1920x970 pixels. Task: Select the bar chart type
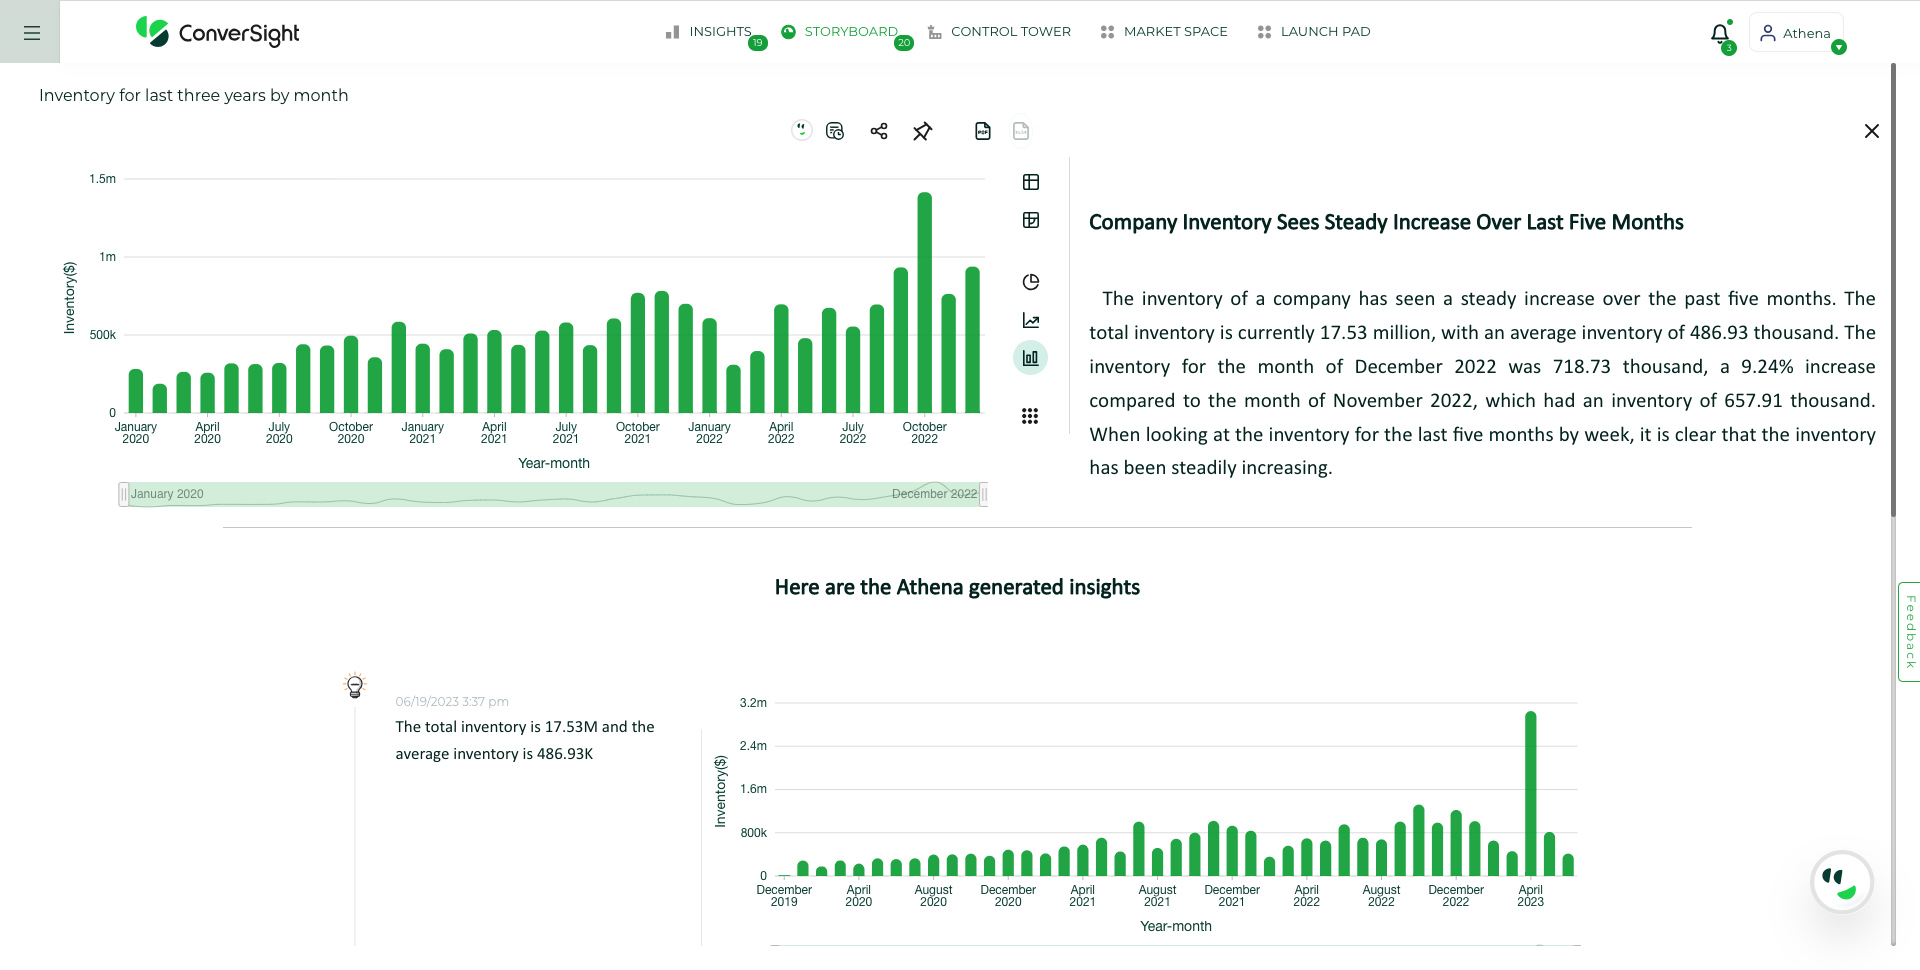click(1030, 358)
